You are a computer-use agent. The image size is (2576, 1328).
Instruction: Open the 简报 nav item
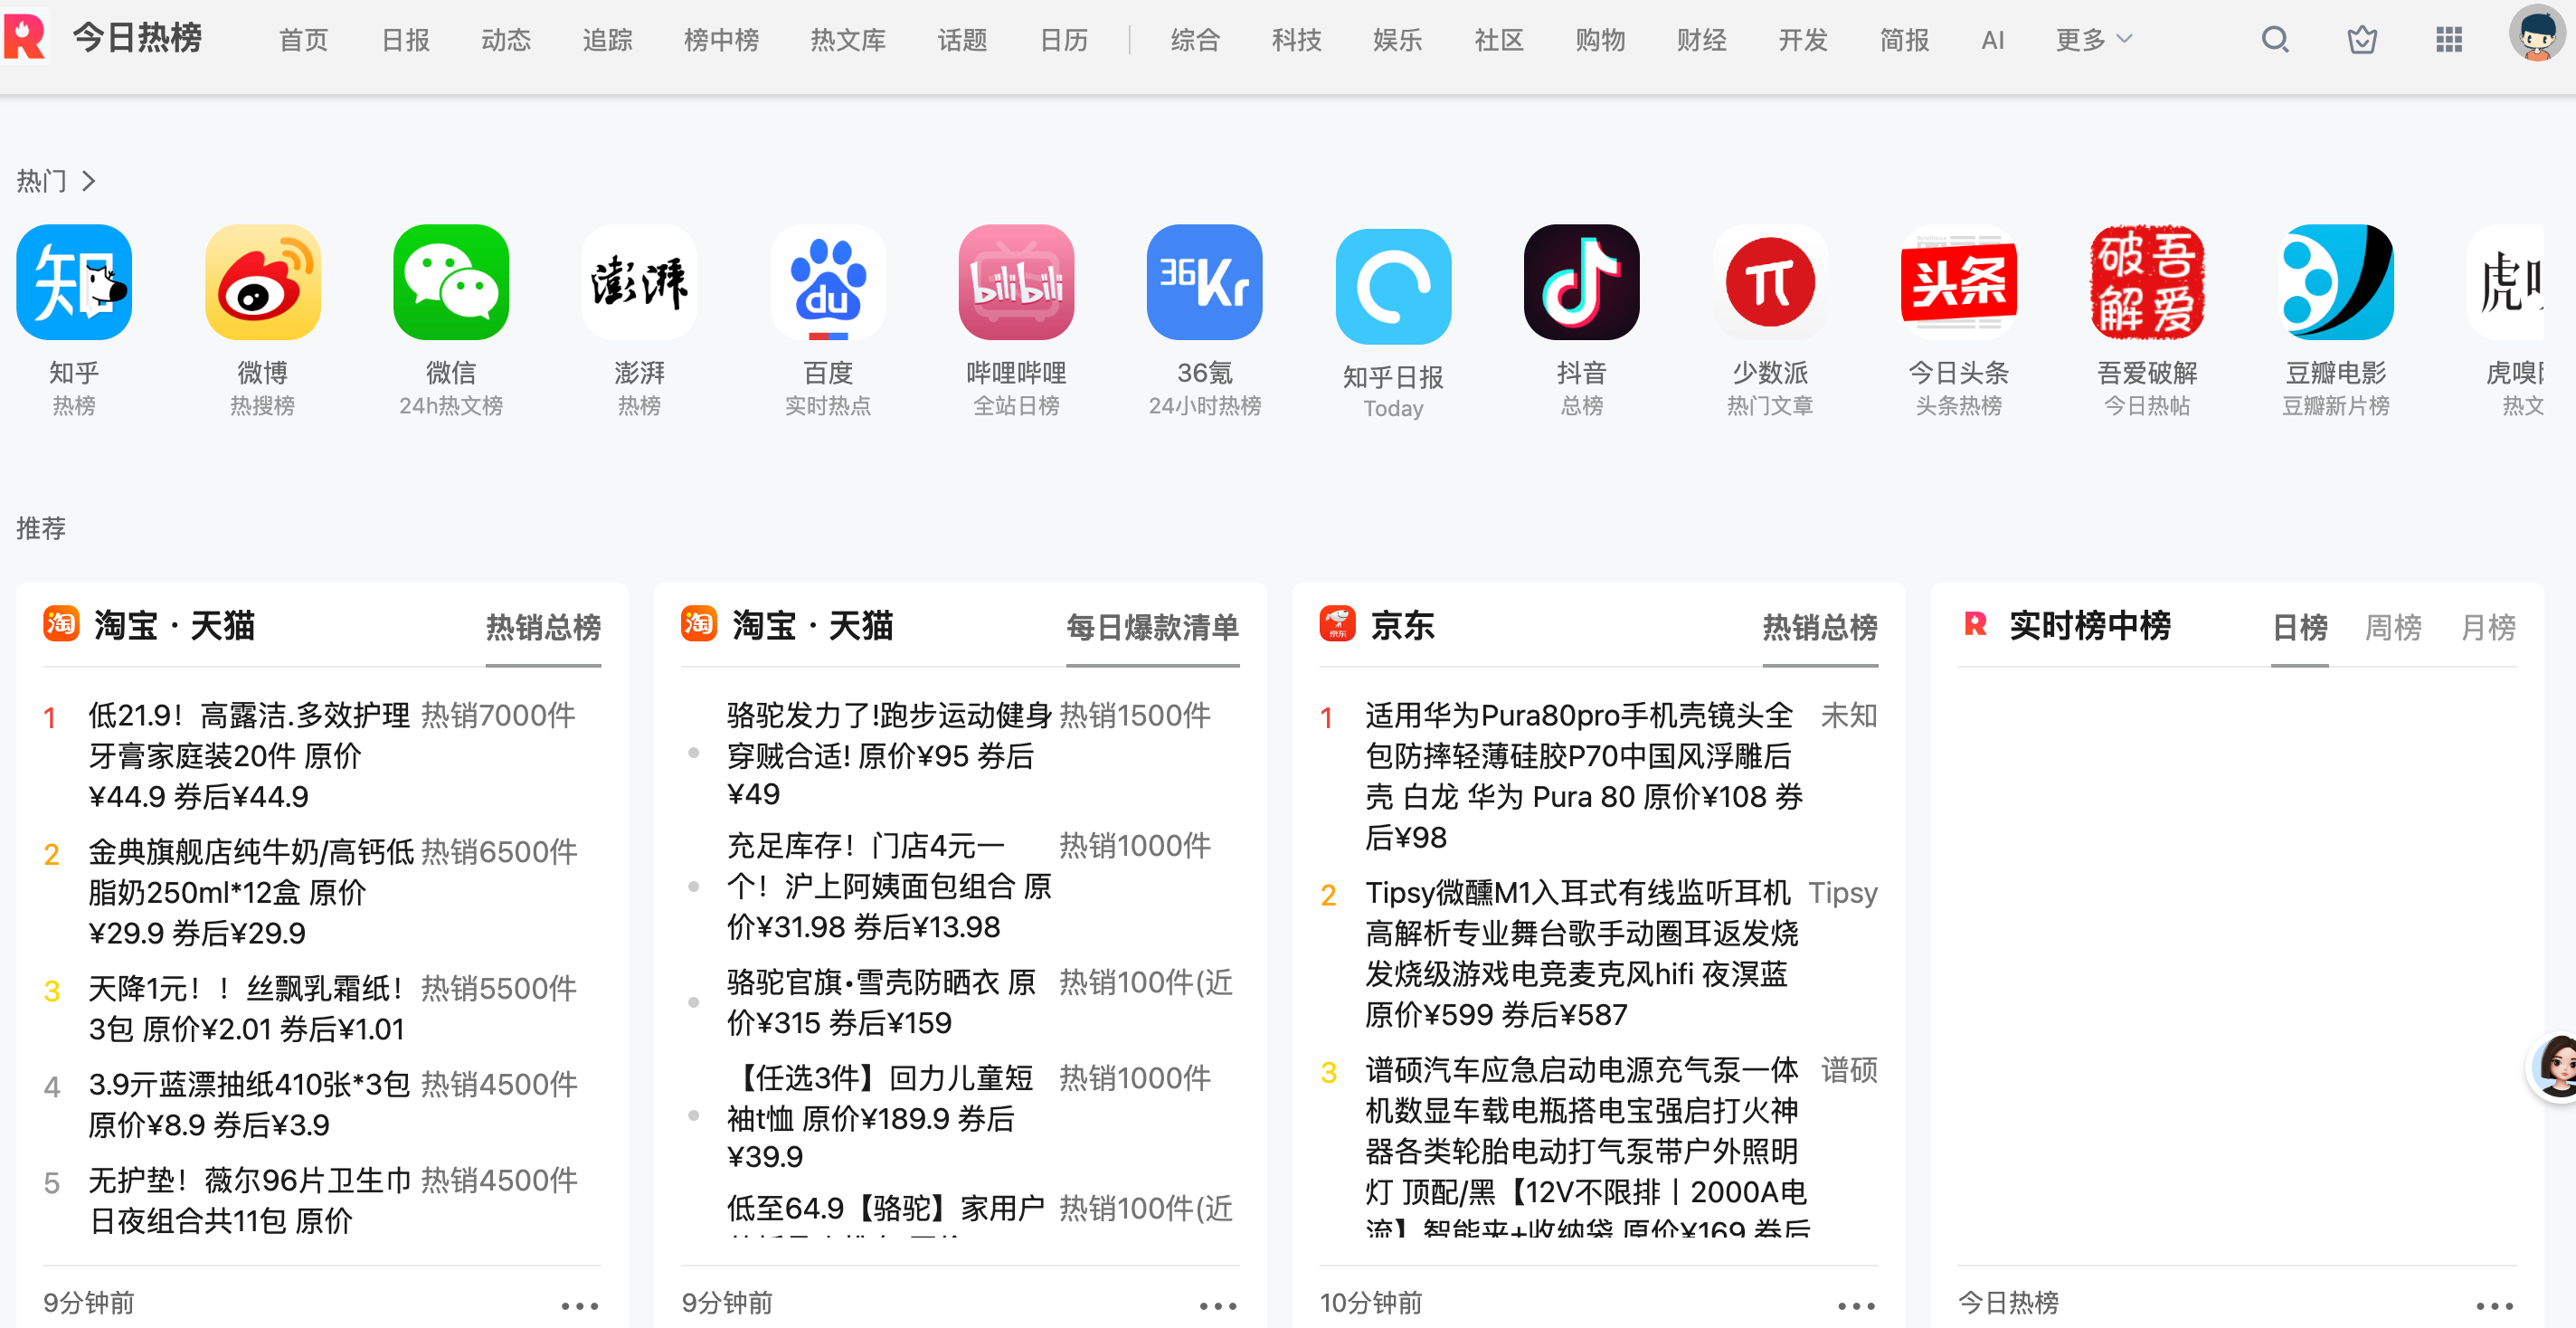[x=1904, y=39]
